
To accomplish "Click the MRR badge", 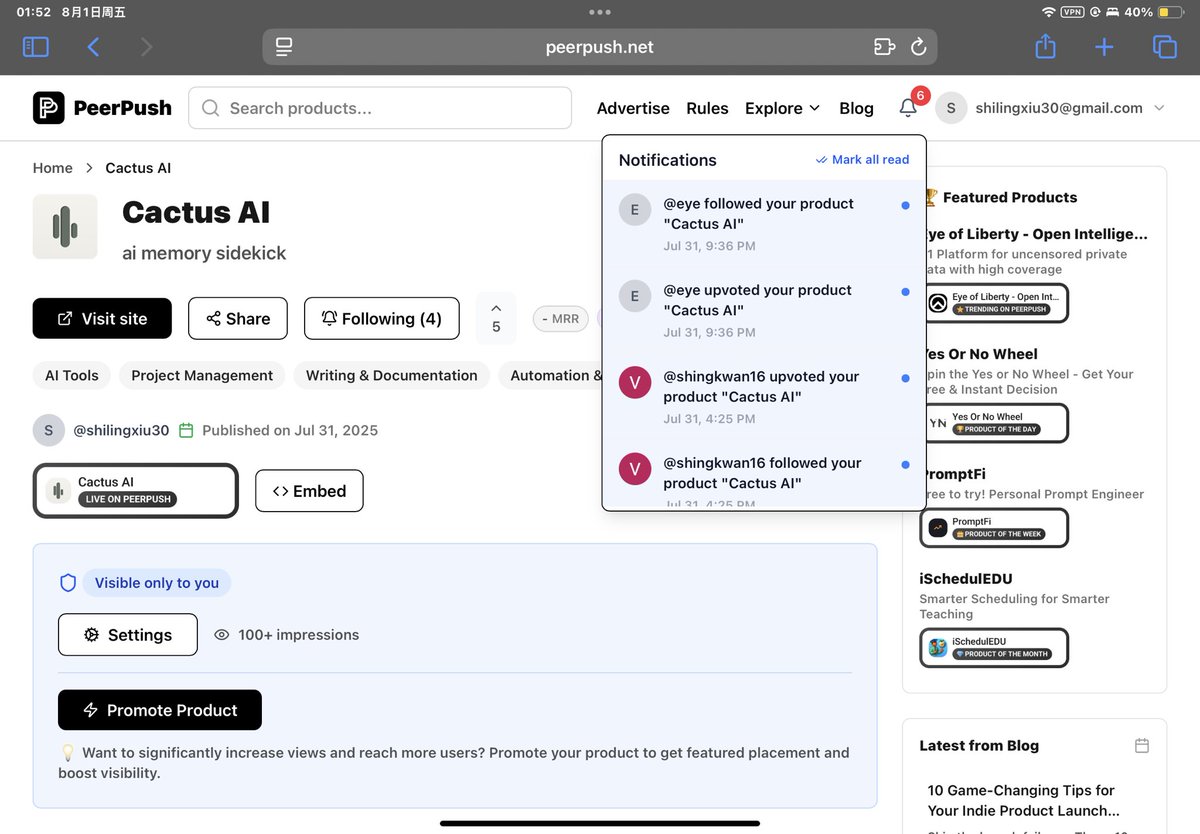I will click(x=560, y=318).
